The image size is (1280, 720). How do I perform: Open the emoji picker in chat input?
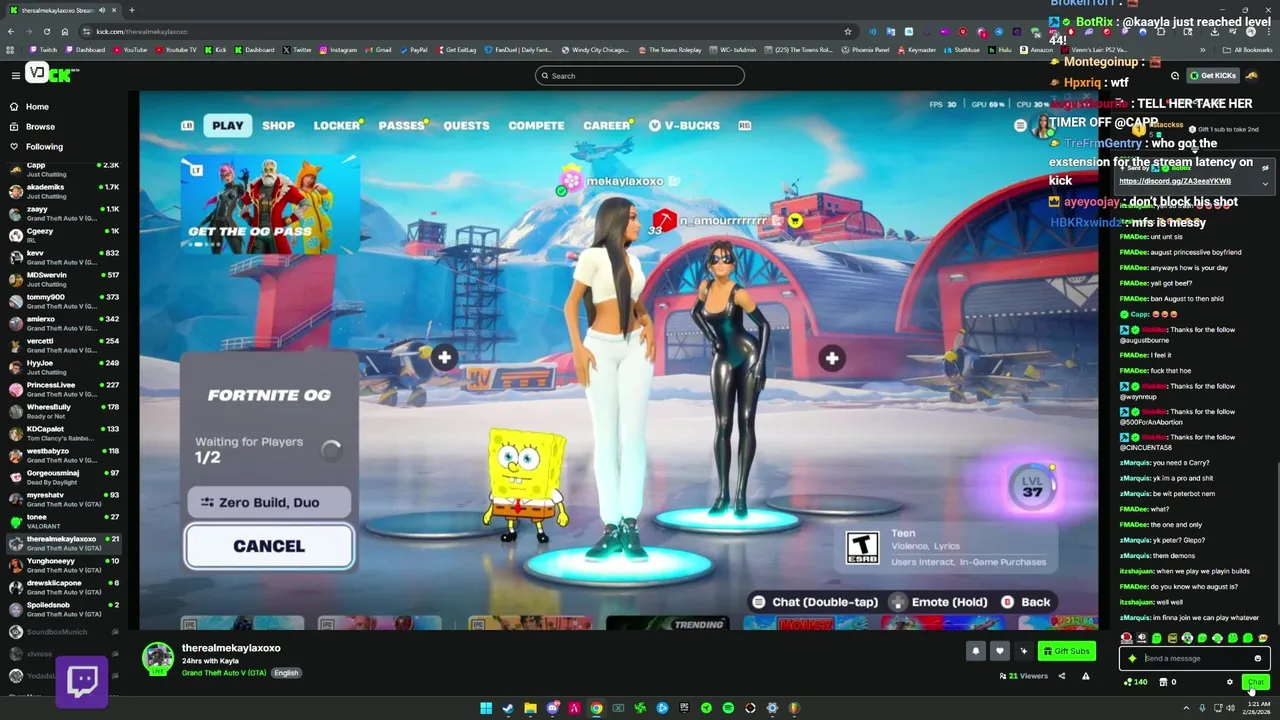click(x=1257, y=658)
